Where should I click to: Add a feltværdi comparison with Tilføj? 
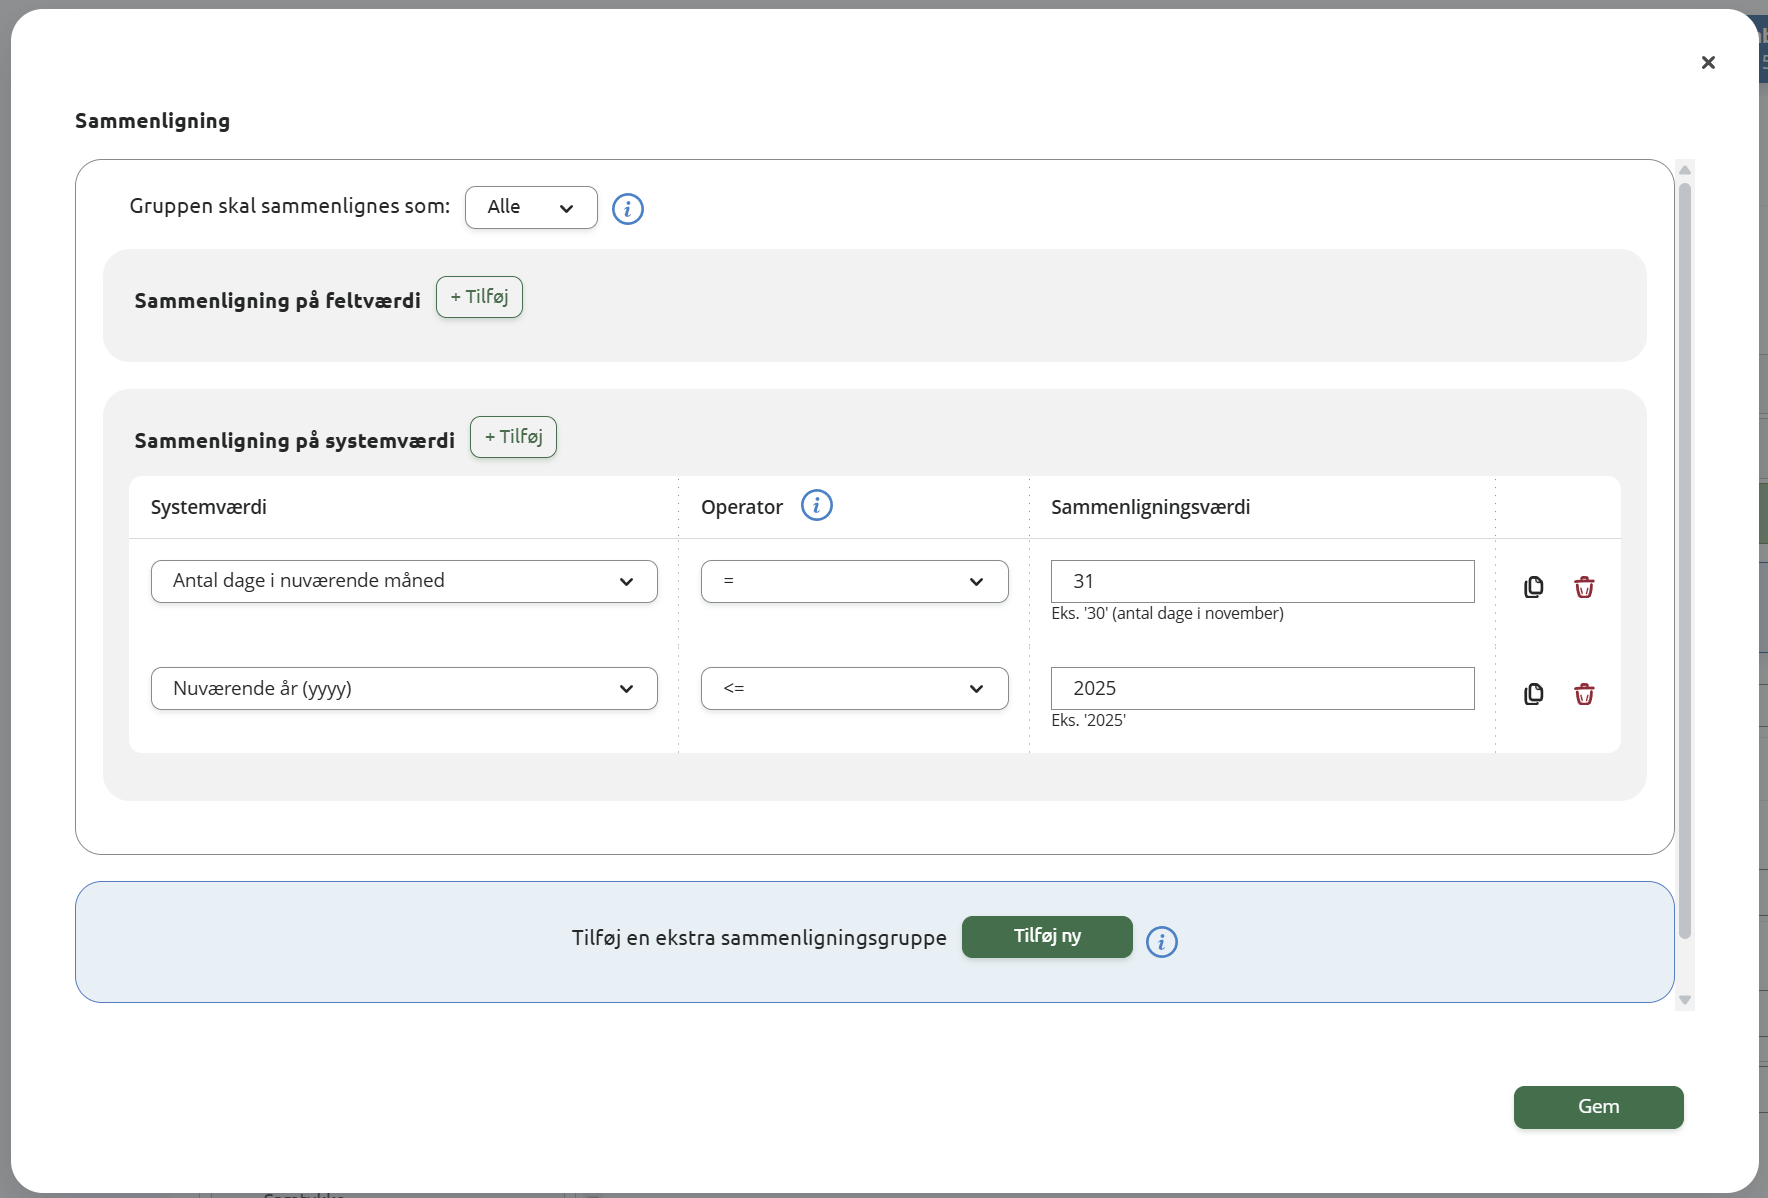pos(479,297)
